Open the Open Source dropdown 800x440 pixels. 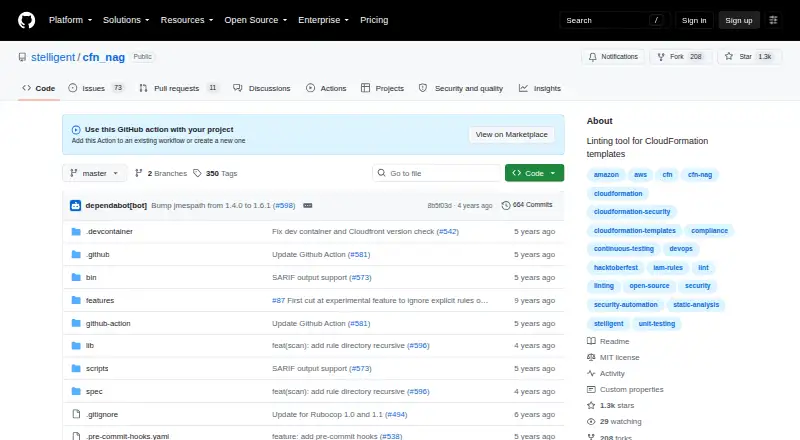[x=256, y=20]
